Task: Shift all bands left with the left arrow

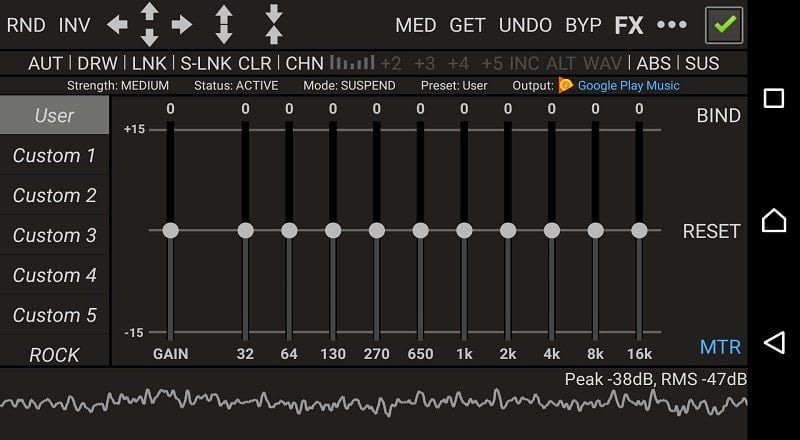Action: click(x=117, y=25)
